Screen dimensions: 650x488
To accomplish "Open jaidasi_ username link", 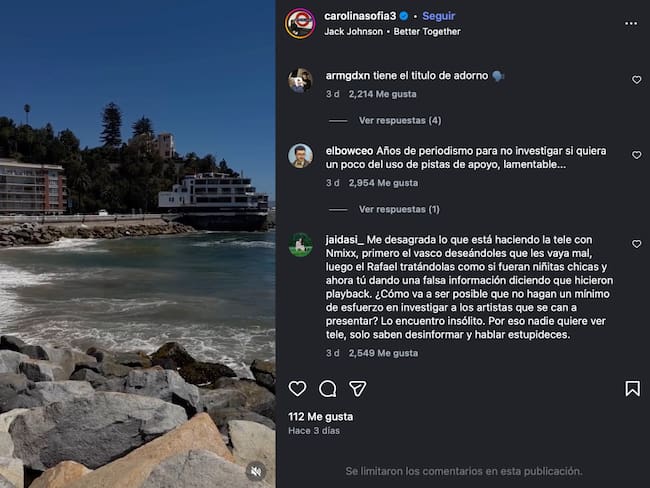I will tap(344, 240).
